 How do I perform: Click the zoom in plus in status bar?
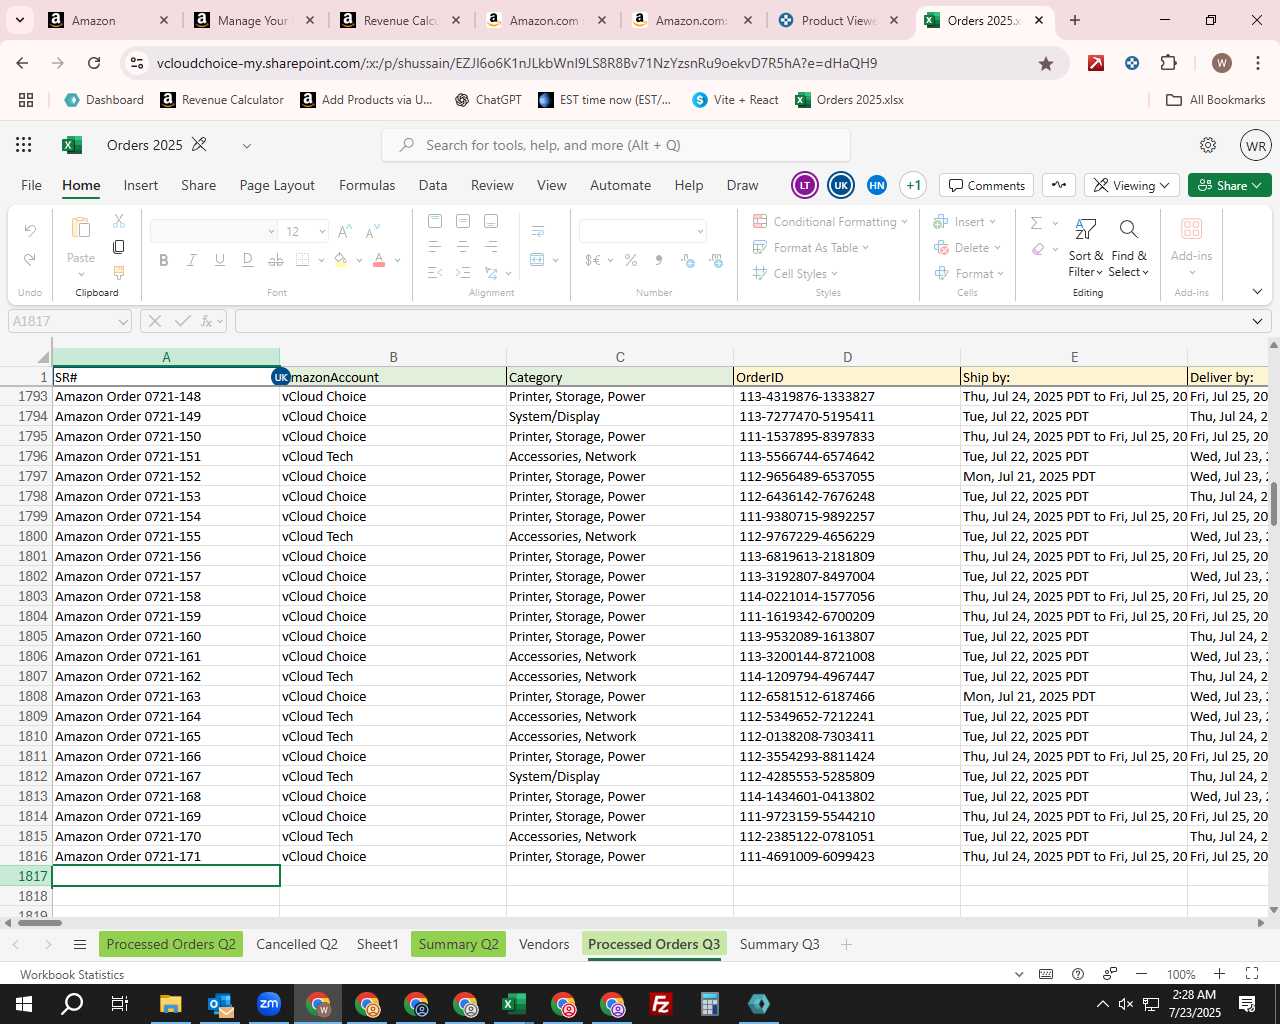click(1219, 974)
